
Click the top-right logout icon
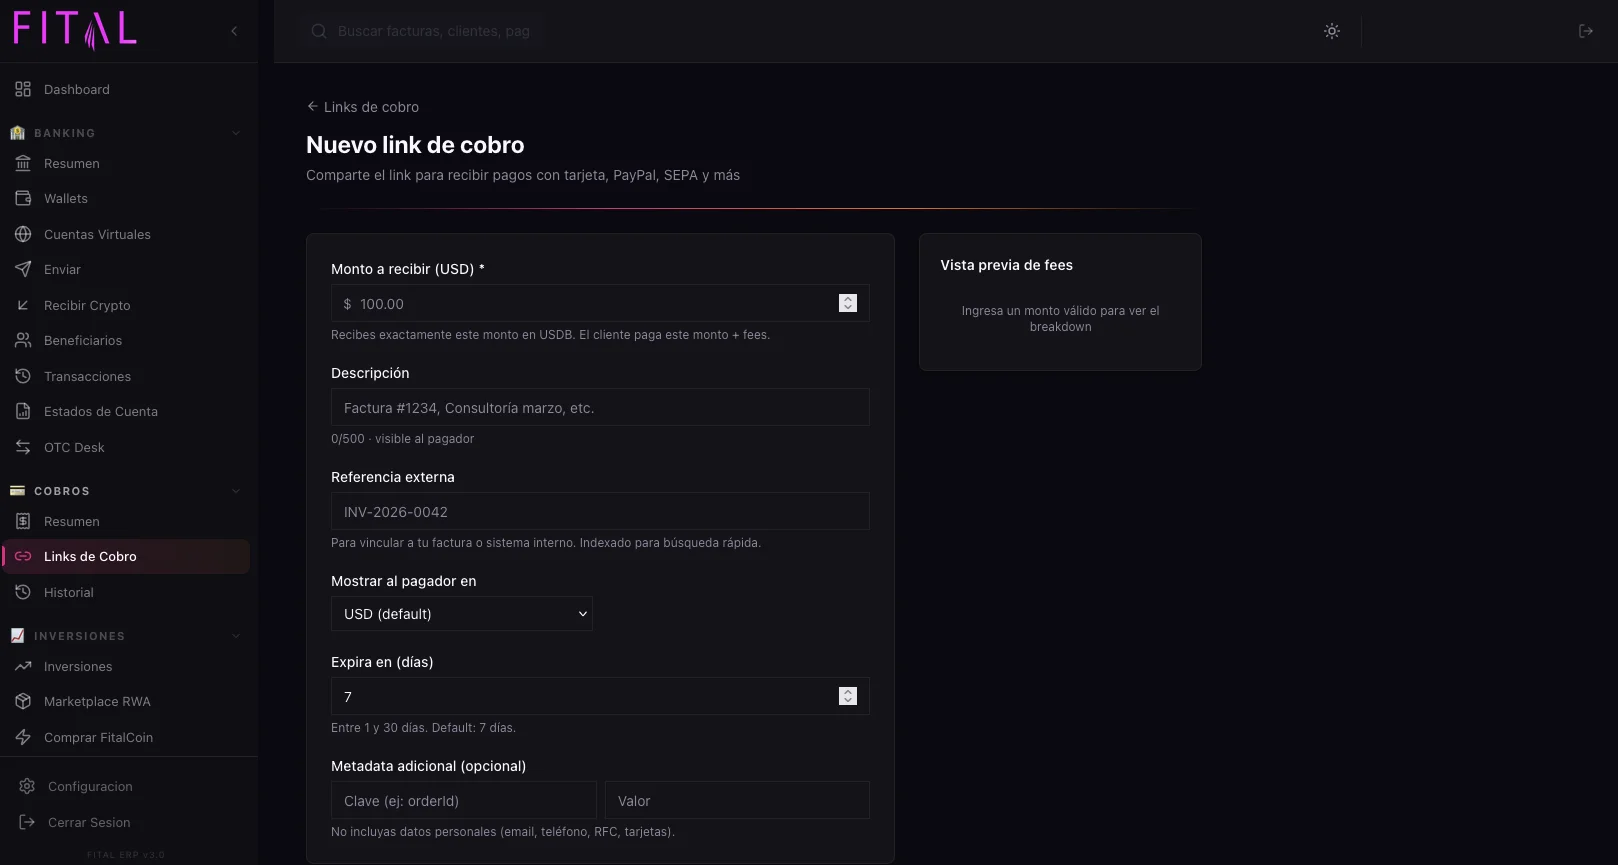[x=1586, y=31]
